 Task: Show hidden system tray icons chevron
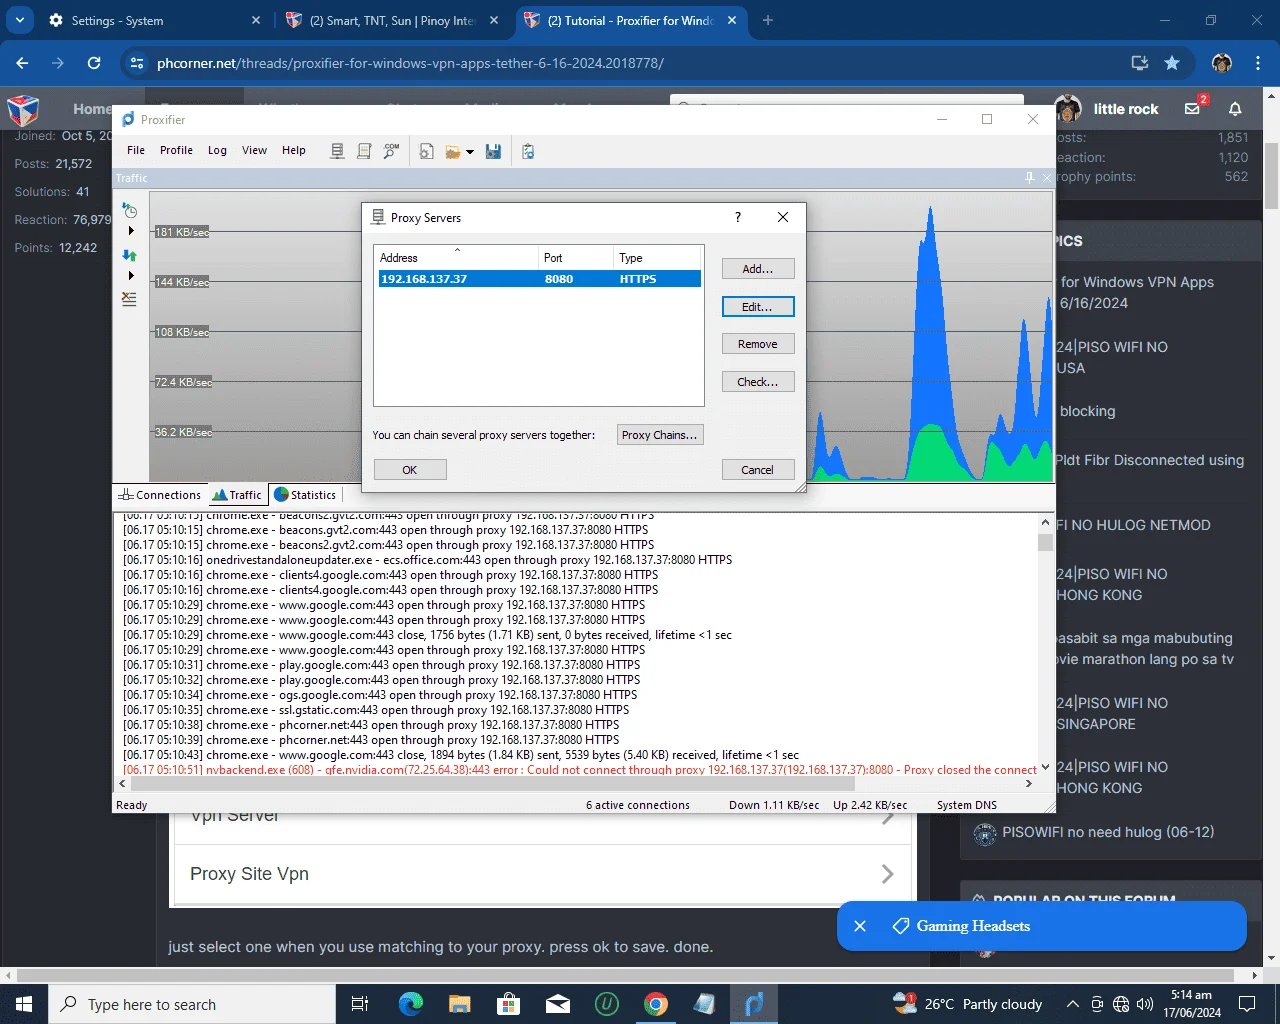click(x=1072, y=1004)
